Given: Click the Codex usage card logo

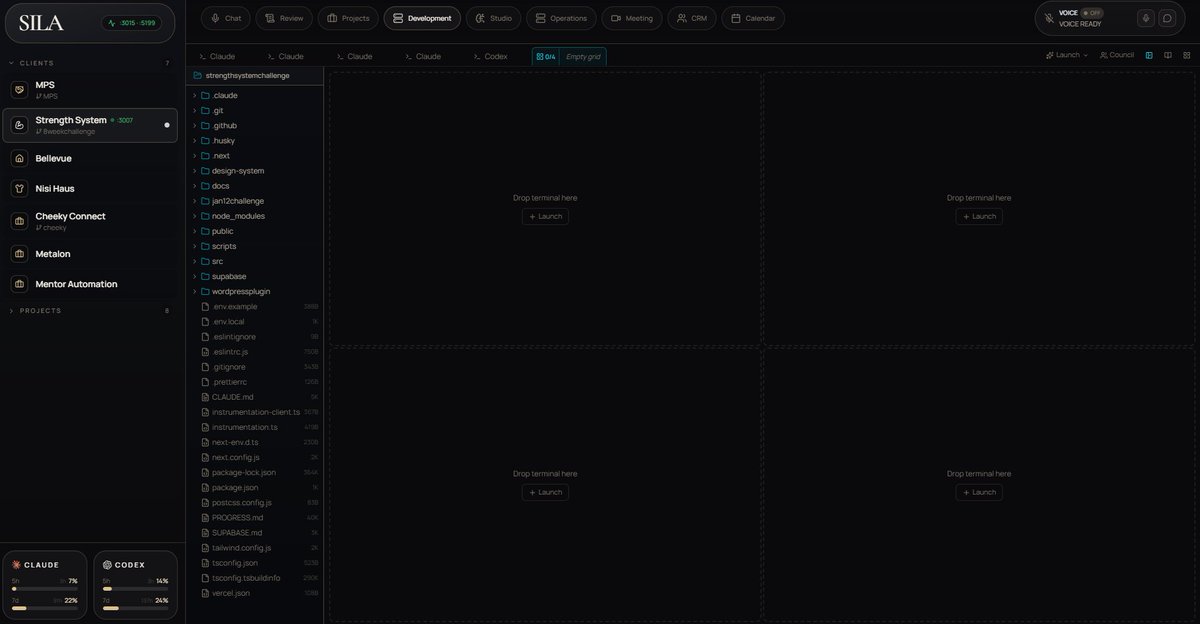Looking at the screenshot, I should (107, 565).
